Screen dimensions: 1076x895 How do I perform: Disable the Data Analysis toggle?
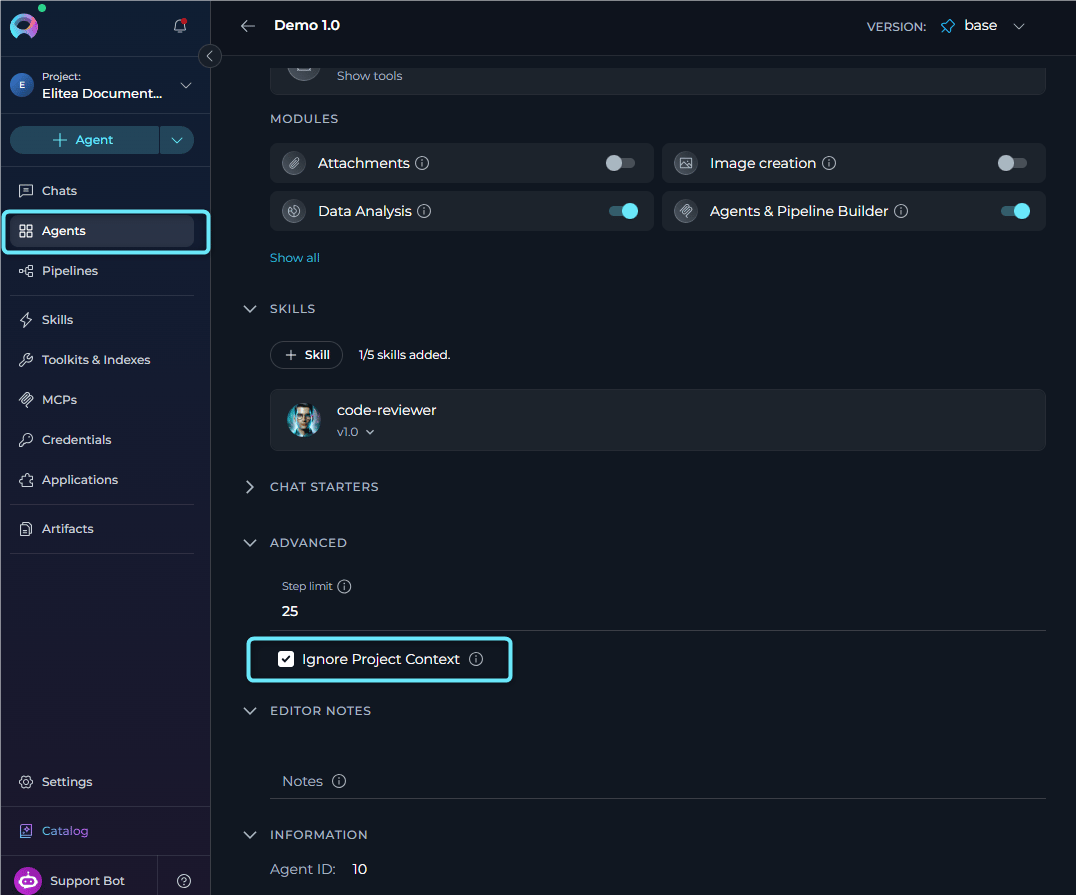(x=623, y=211)
